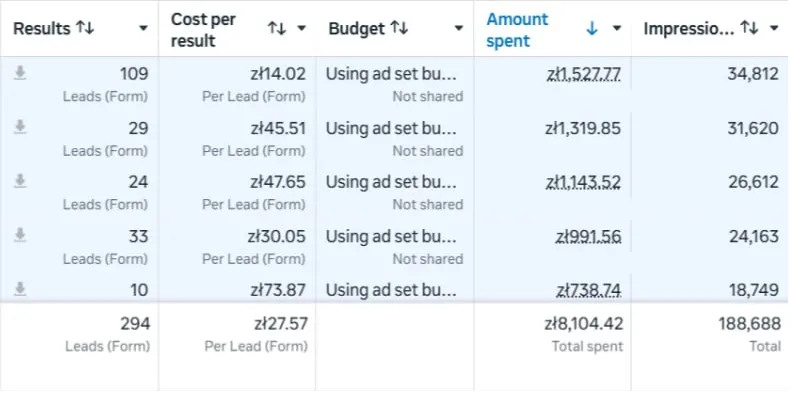Image resolution: width=791 pixels, height=394 pixels.
Task: Click the 24,163 impressions value
Action: point(754,236)
